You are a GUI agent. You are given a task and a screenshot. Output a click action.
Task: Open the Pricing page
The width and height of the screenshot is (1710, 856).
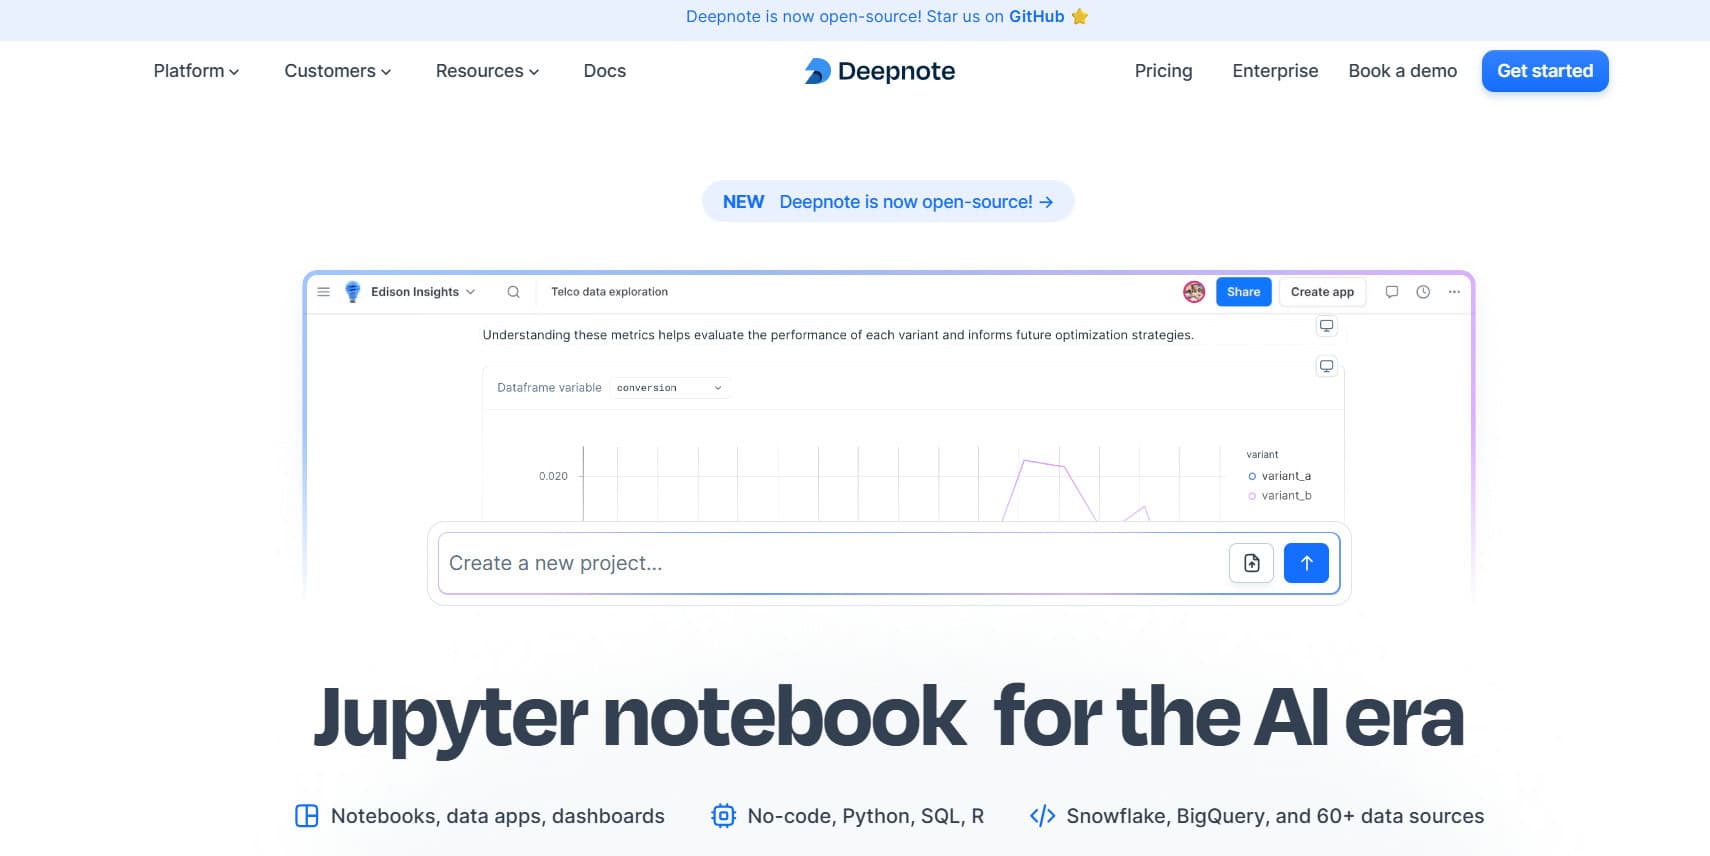pos(1163,71)
